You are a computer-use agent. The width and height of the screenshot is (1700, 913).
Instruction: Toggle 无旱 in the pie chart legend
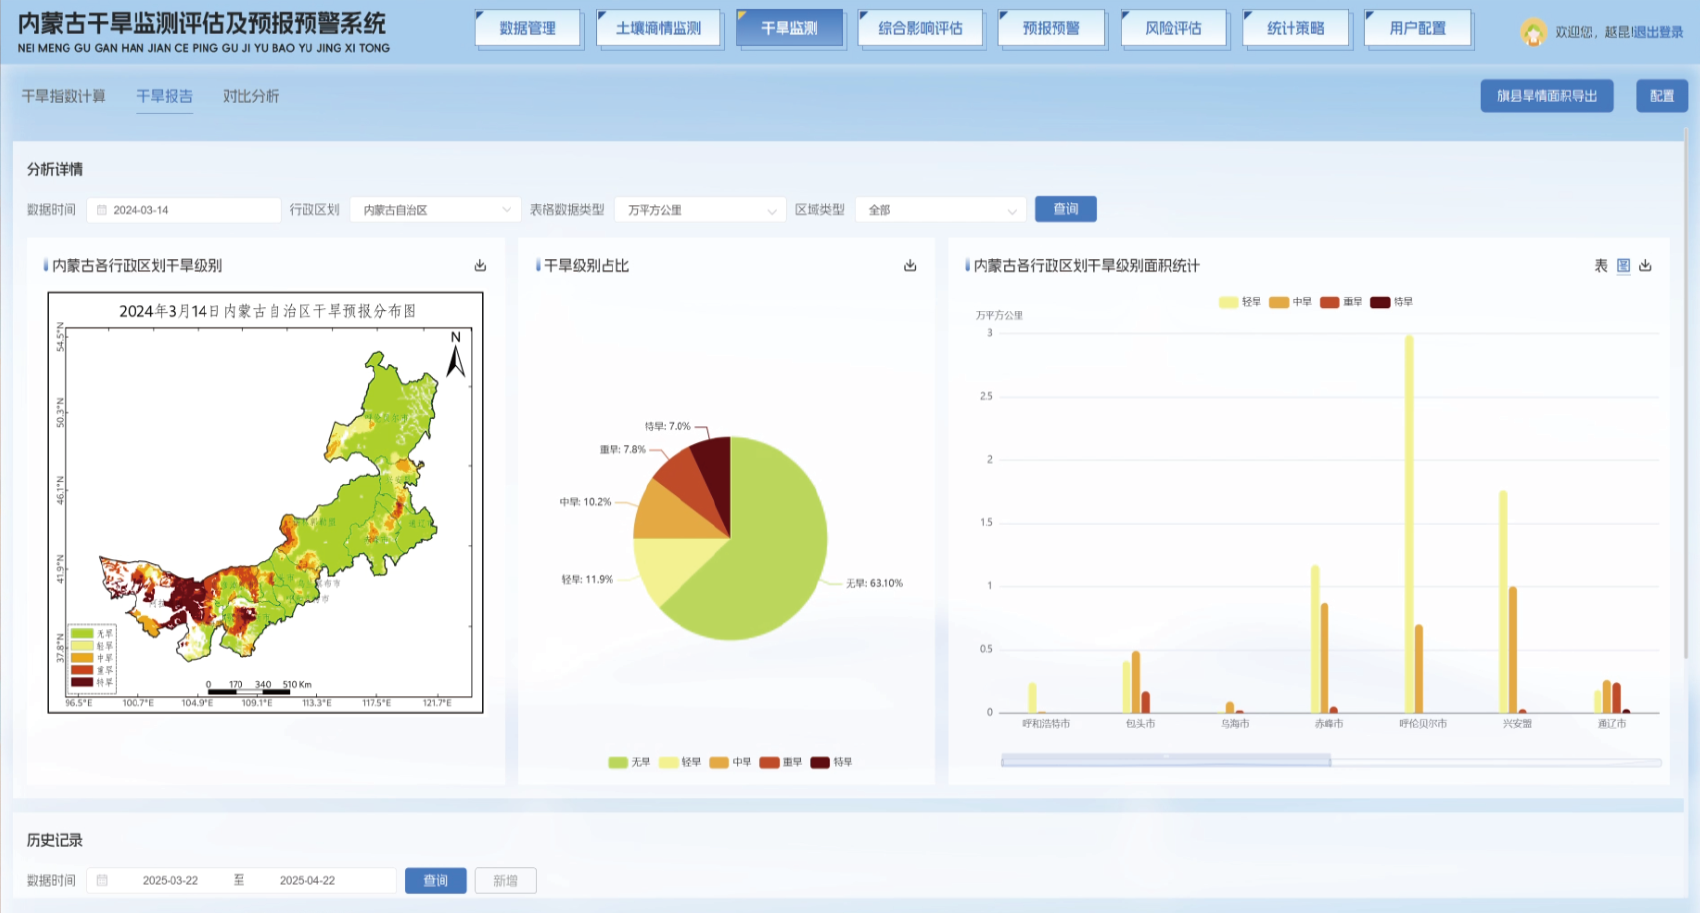629,762
